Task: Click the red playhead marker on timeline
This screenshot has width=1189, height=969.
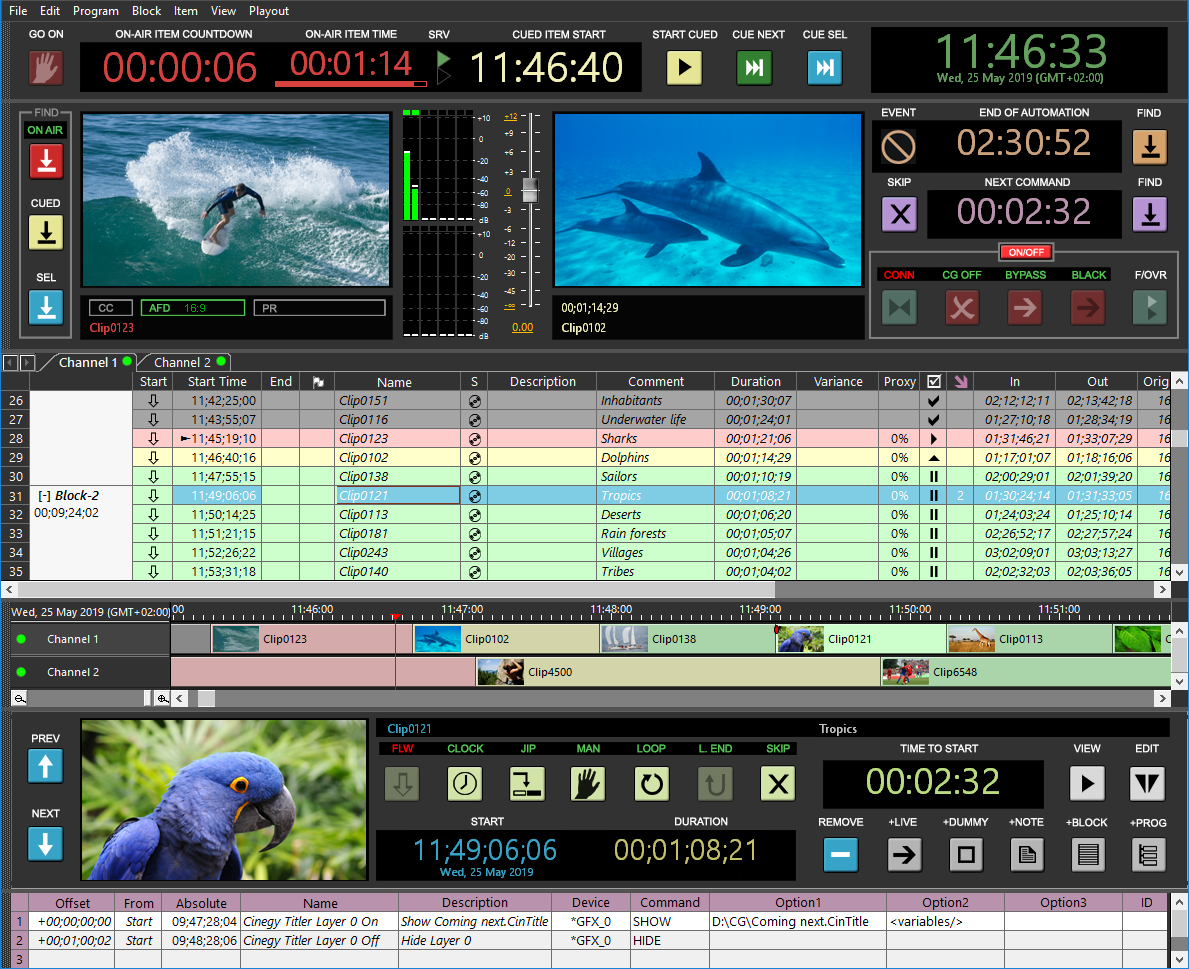Action: pyautogui.click(x=395, y=618)
